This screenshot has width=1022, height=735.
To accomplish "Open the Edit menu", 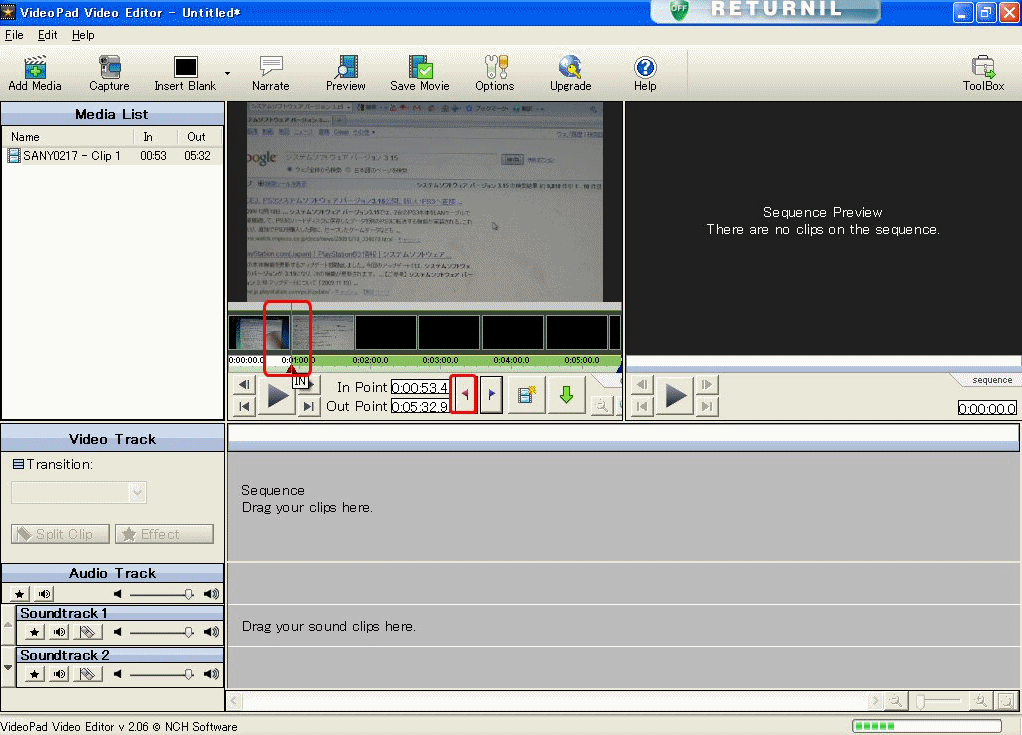I will [x=47, y=35].
